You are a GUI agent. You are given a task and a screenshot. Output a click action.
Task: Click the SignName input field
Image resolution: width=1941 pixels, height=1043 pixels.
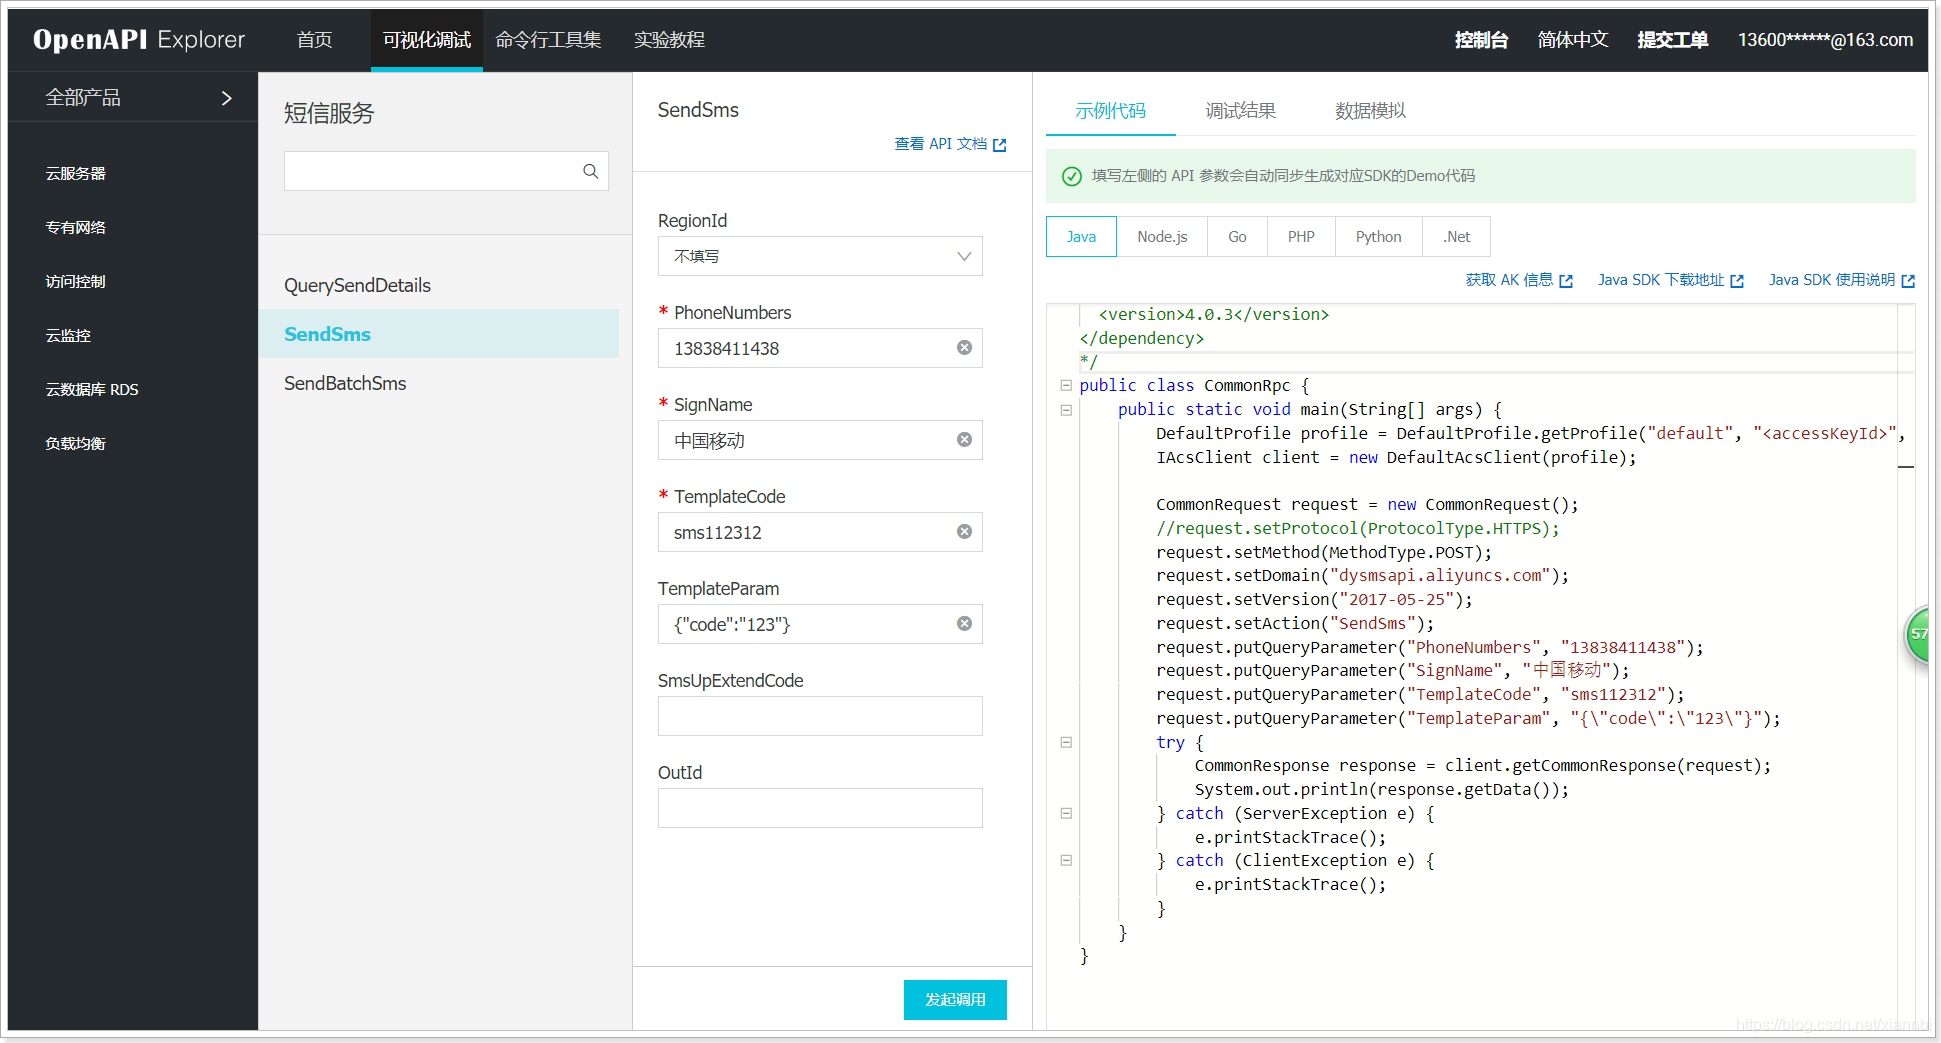(x=820, y=440)
